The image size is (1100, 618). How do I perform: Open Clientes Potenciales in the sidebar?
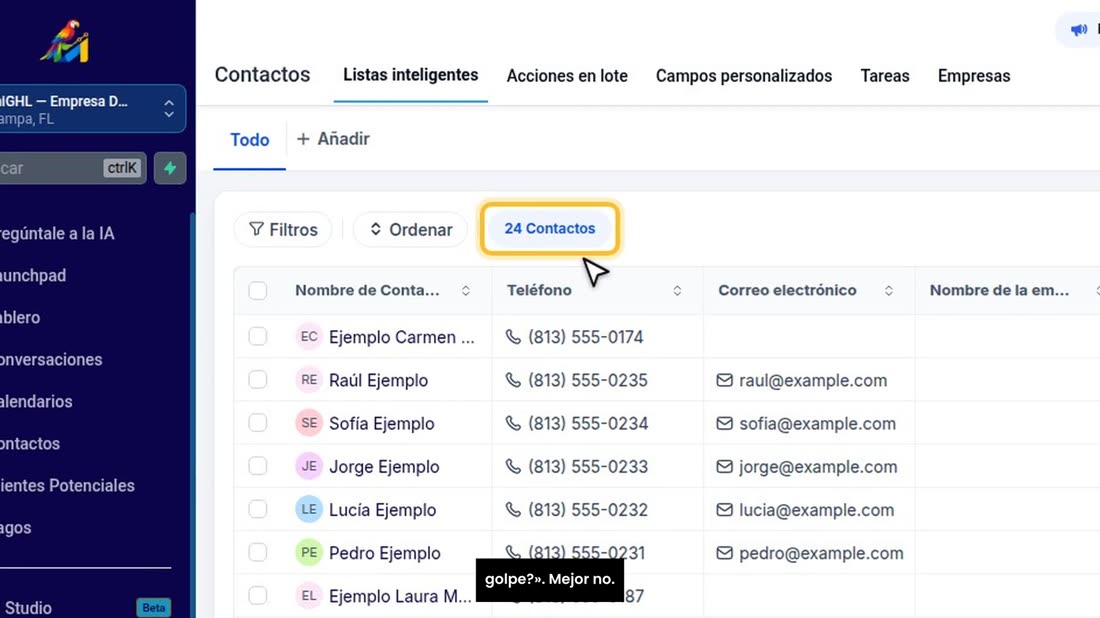click(x=67, y=486)
